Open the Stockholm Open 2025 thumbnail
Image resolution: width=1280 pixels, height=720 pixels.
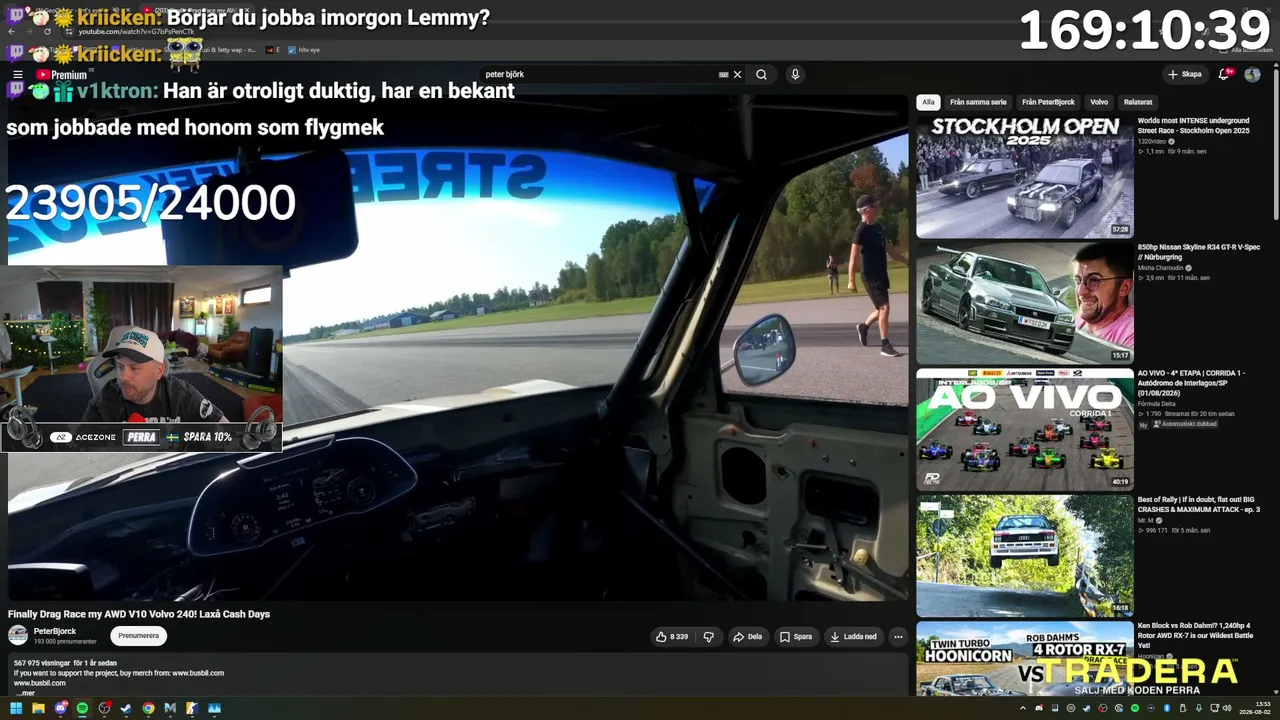tap(1025, 177)
